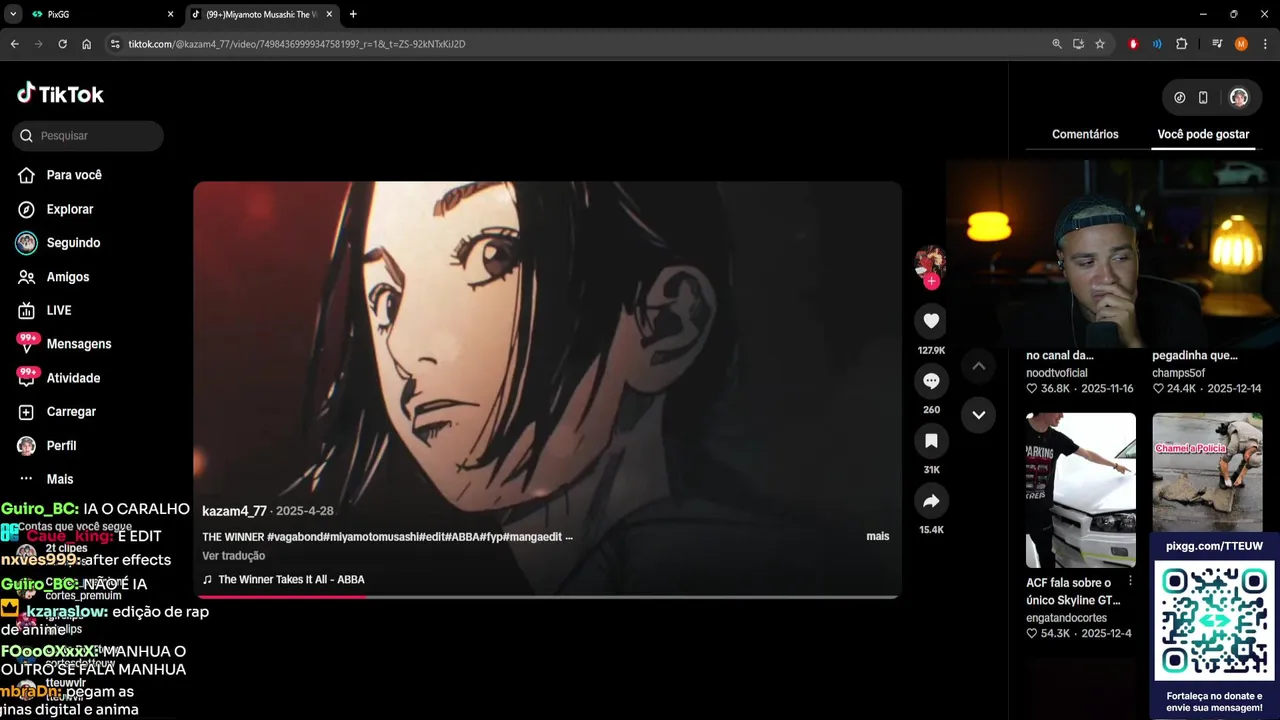This screenshot has height=720, width=1280.
Task: Go to previous video with up chevron
Action: pyautogui.click(x=979, y=366)
